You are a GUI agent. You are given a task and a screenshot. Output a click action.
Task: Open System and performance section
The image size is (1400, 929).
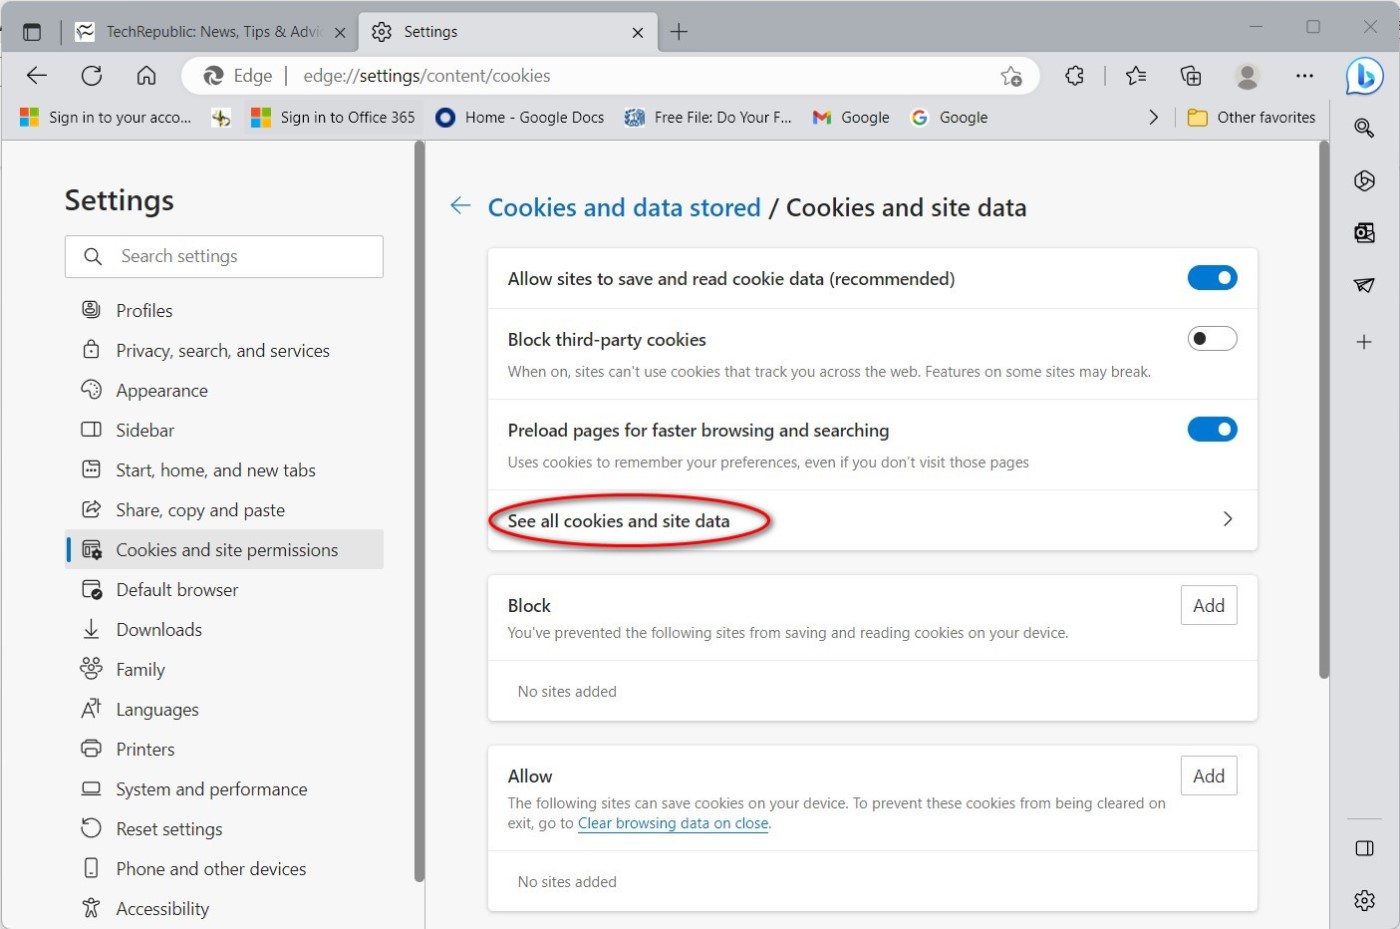[x=224, y=789]
